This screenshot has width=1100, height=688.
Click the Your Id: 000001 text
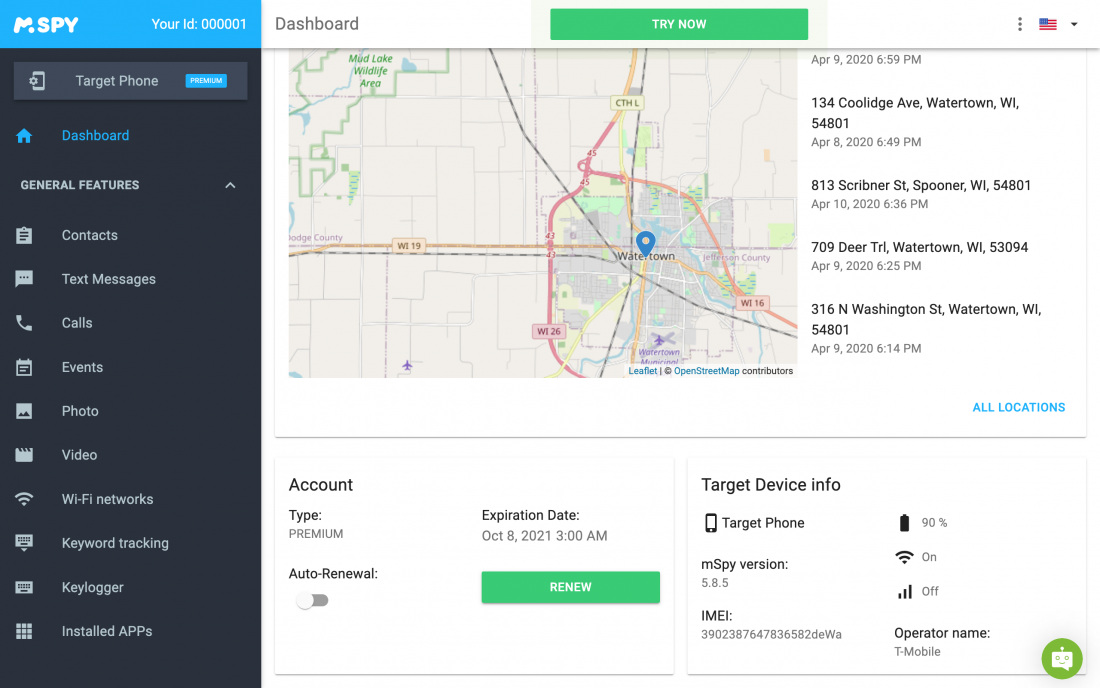tap(199, 24)
